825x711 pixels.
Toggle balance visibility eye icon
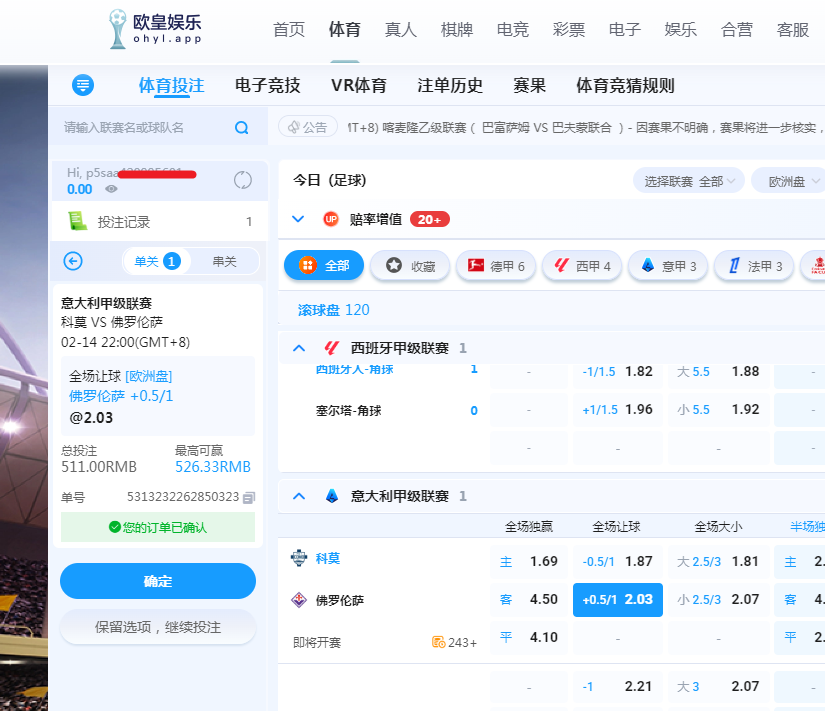pos(111,189)
